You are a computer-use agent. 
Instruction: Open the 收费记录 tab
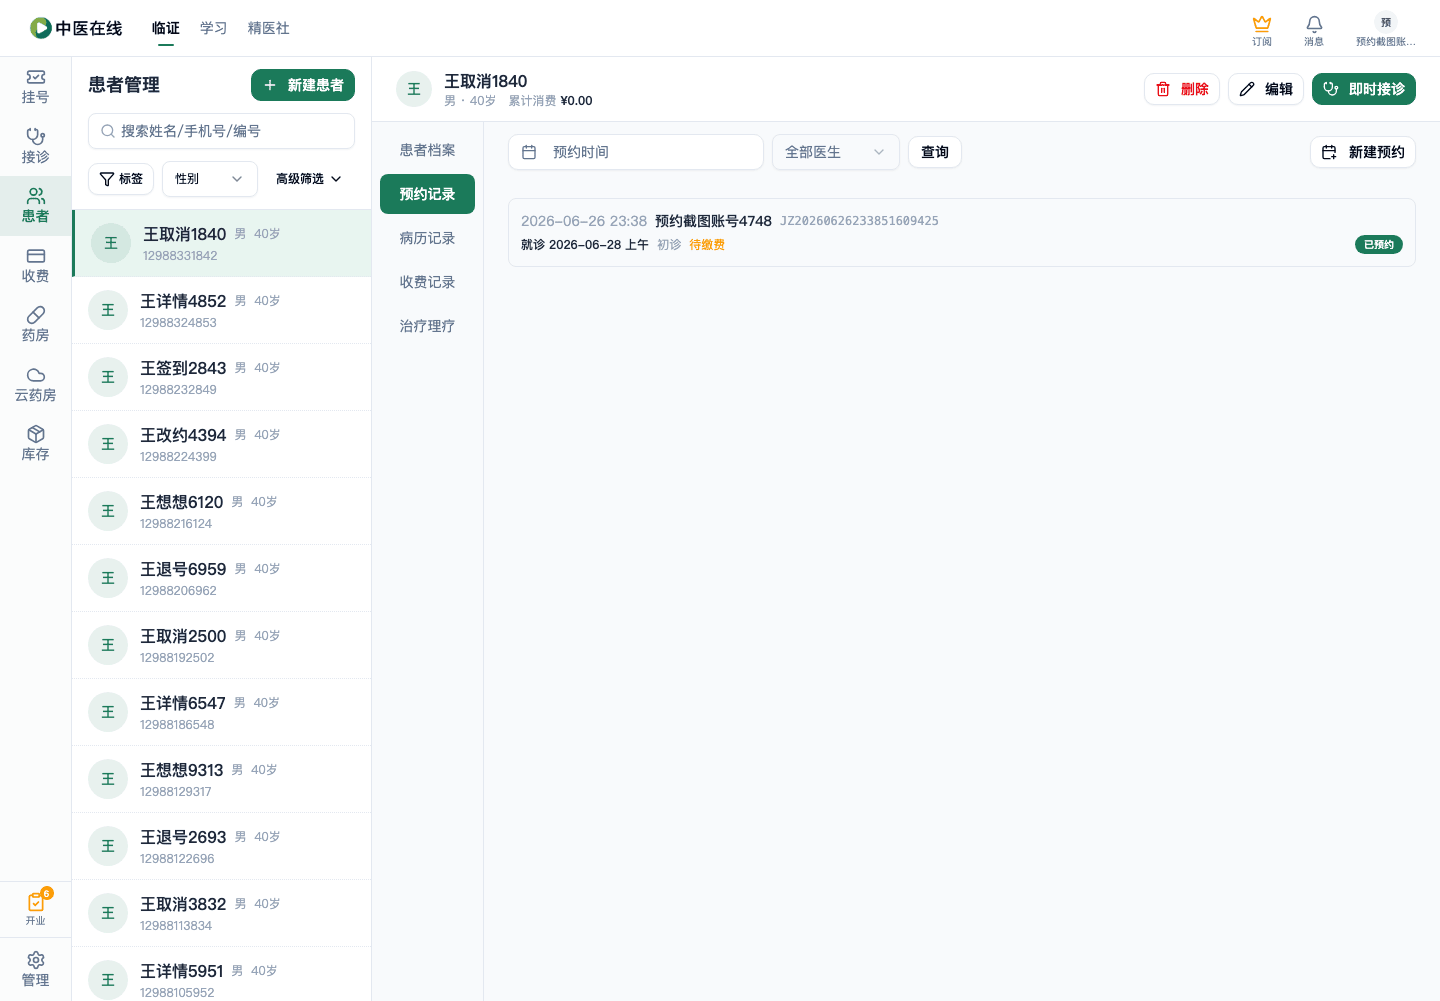[x=427, y=282]
